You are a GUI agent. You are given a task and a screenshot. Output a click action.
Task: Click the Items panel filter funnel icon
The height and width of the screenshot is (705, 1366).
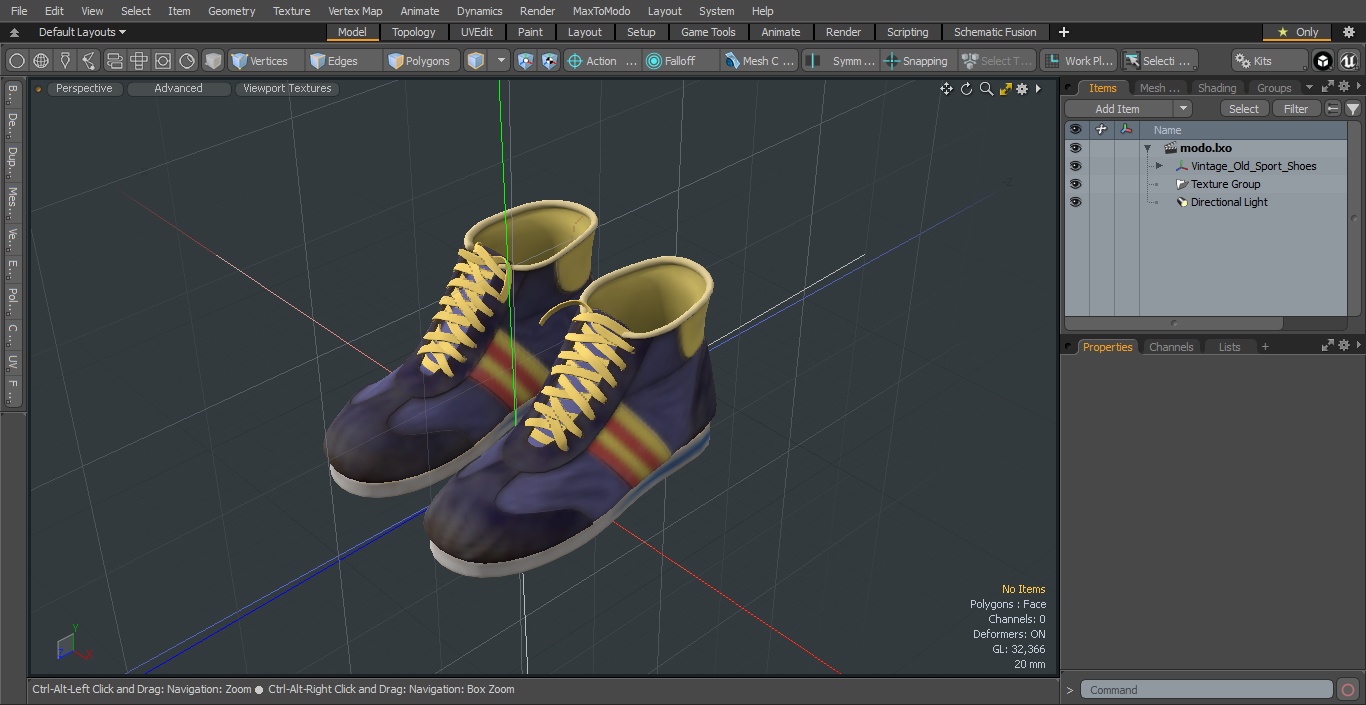click(x=1353, y=109)
